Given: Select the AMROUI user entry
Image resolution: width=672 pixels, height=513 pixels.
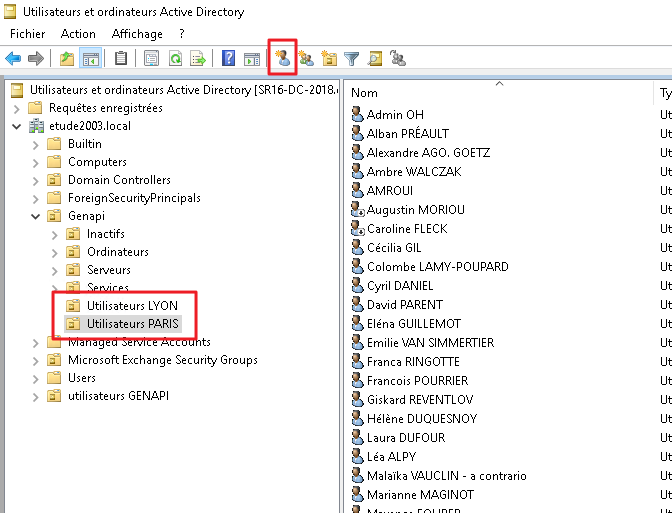Looking at the screenshot, I should pos(390,191).
